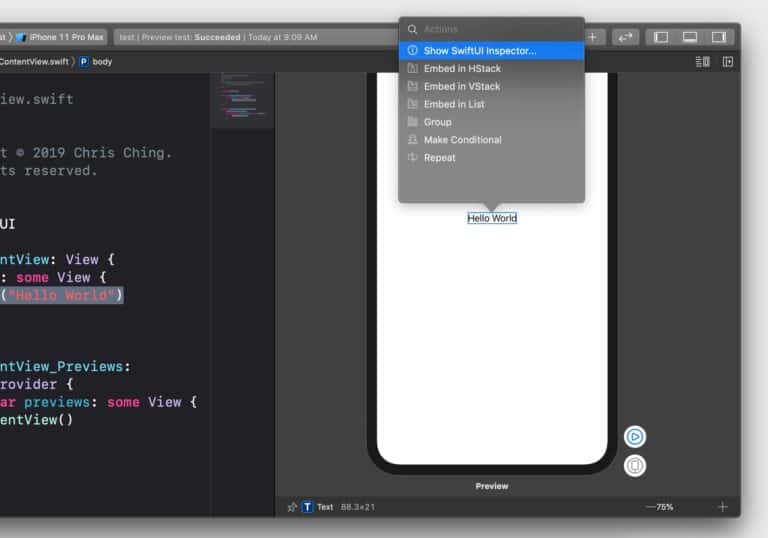Click the code review arrows button
This screenshot has width=768, height=538.
pos(625,37)
